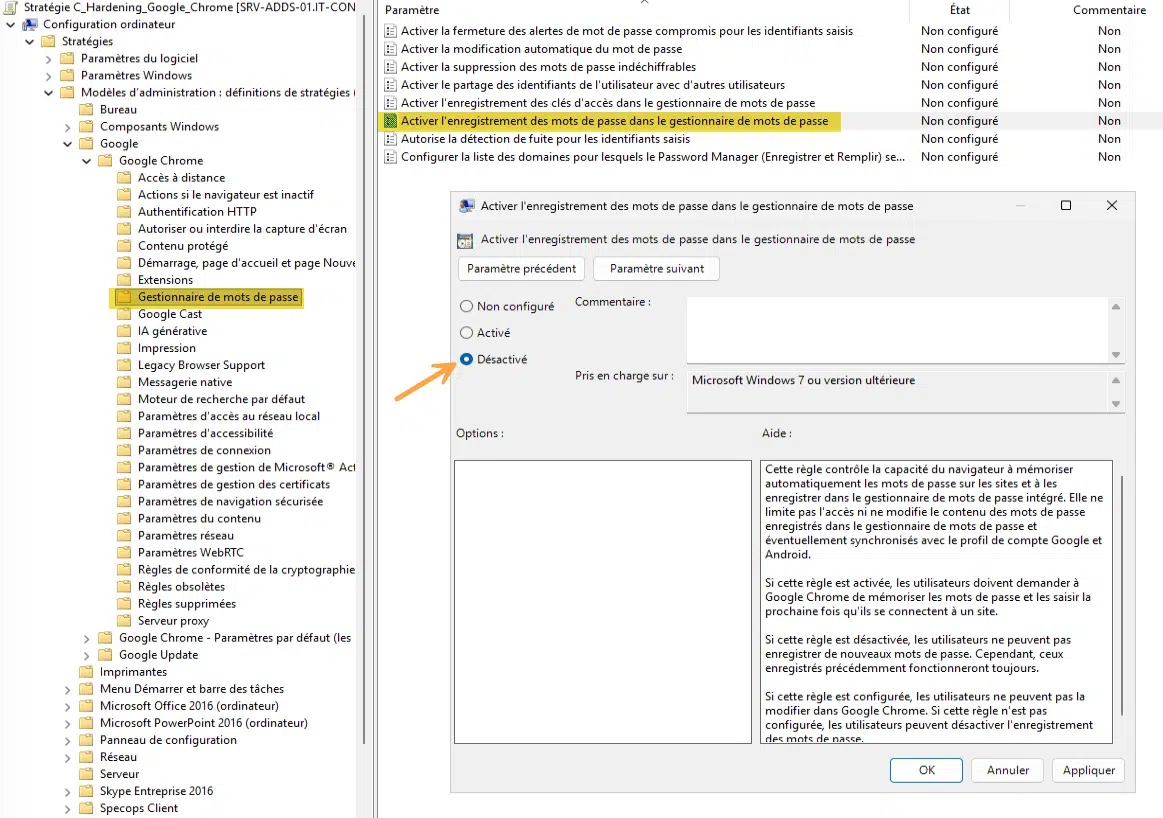Click the 'État' column header
Image resolution: width=1163 pixels, height=818 pixels.
click(959, 10)
